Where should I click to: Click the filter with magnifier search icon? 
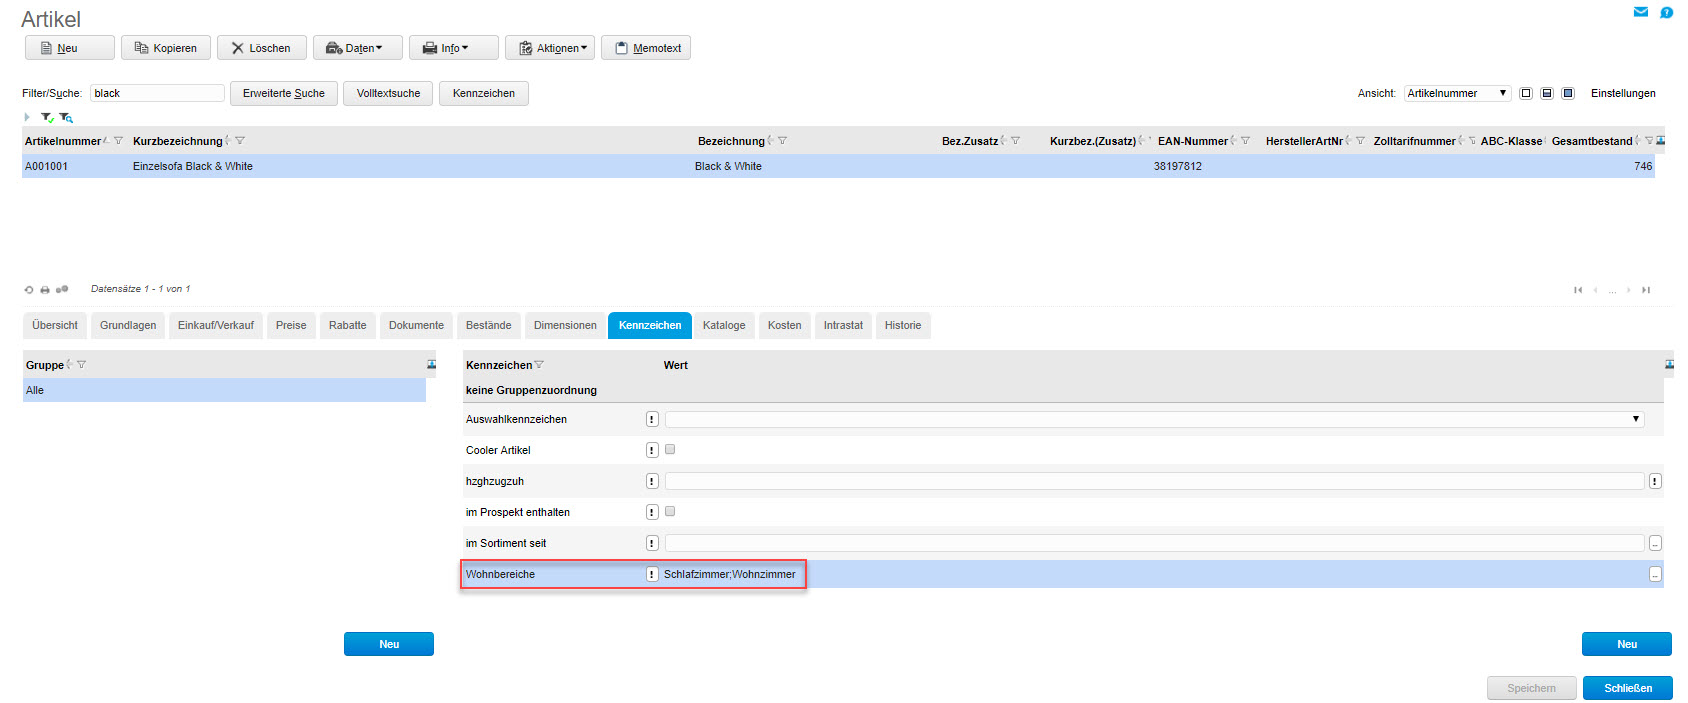coord(66,118)
